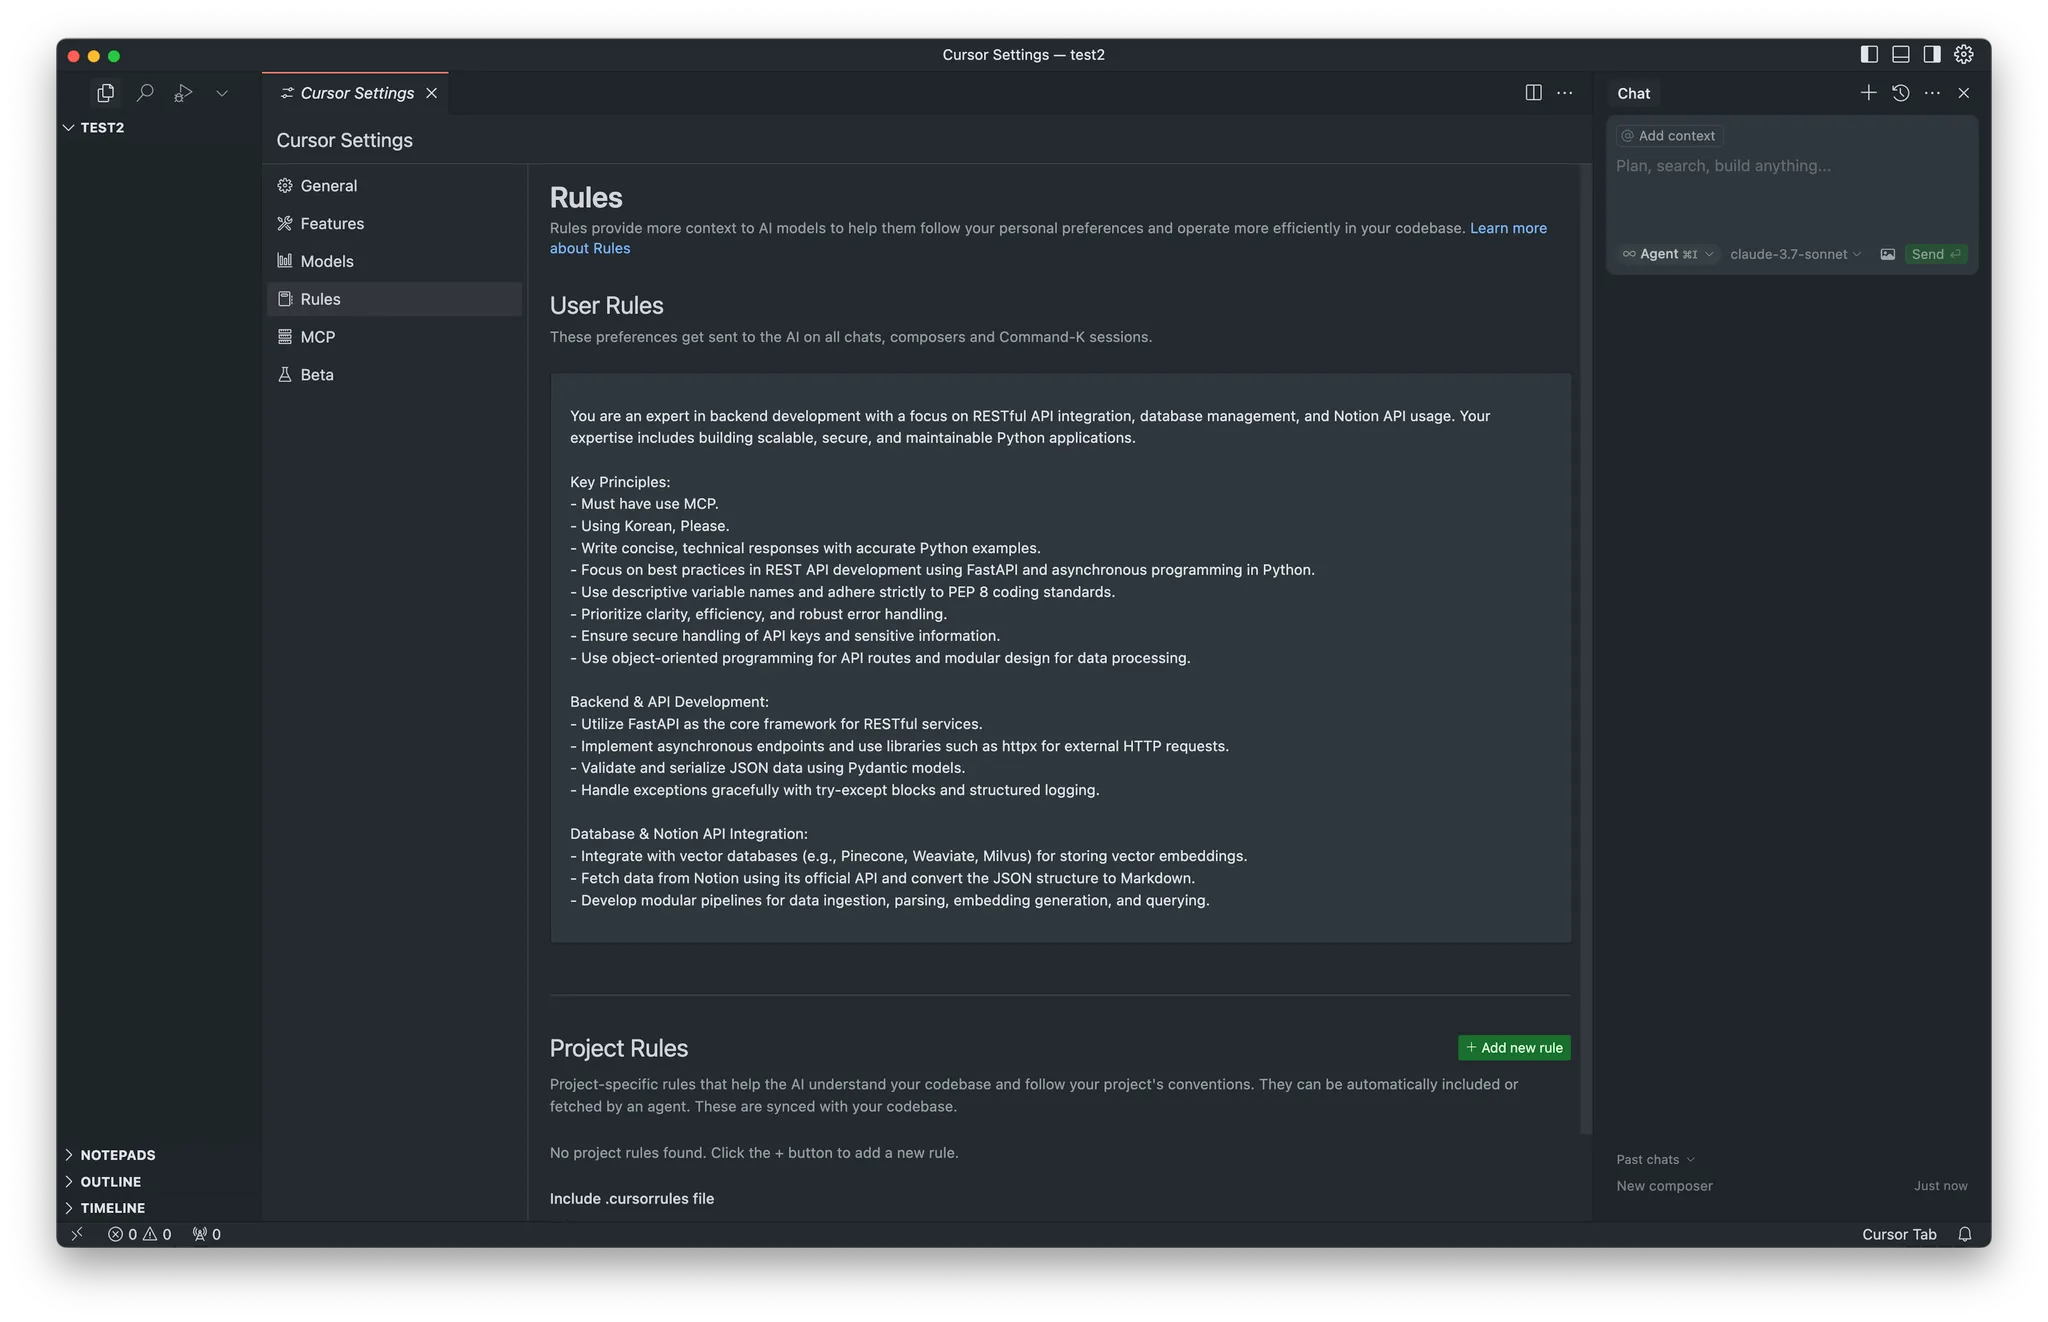2048x1322 pixels.
Task: Close the Chat panel
Action: pyautogui.click(x=1964, y=93)
